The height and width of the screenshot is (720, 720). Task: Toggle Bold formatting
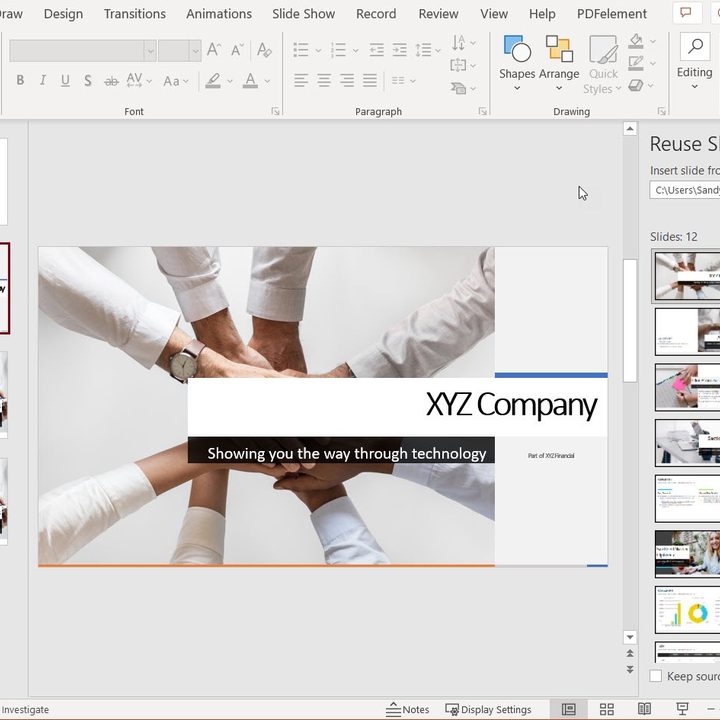[20, 80]
